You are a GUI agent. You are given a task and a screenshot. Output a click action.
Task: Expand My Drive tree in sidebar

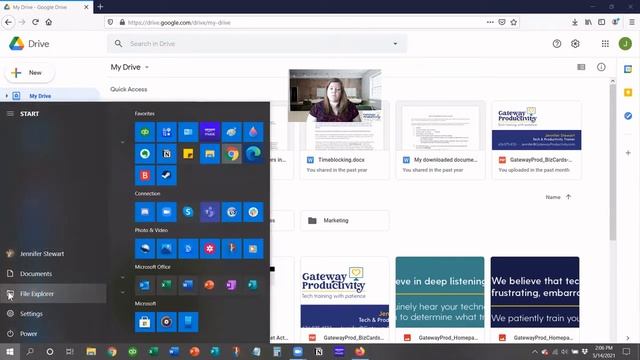[7, 96]
